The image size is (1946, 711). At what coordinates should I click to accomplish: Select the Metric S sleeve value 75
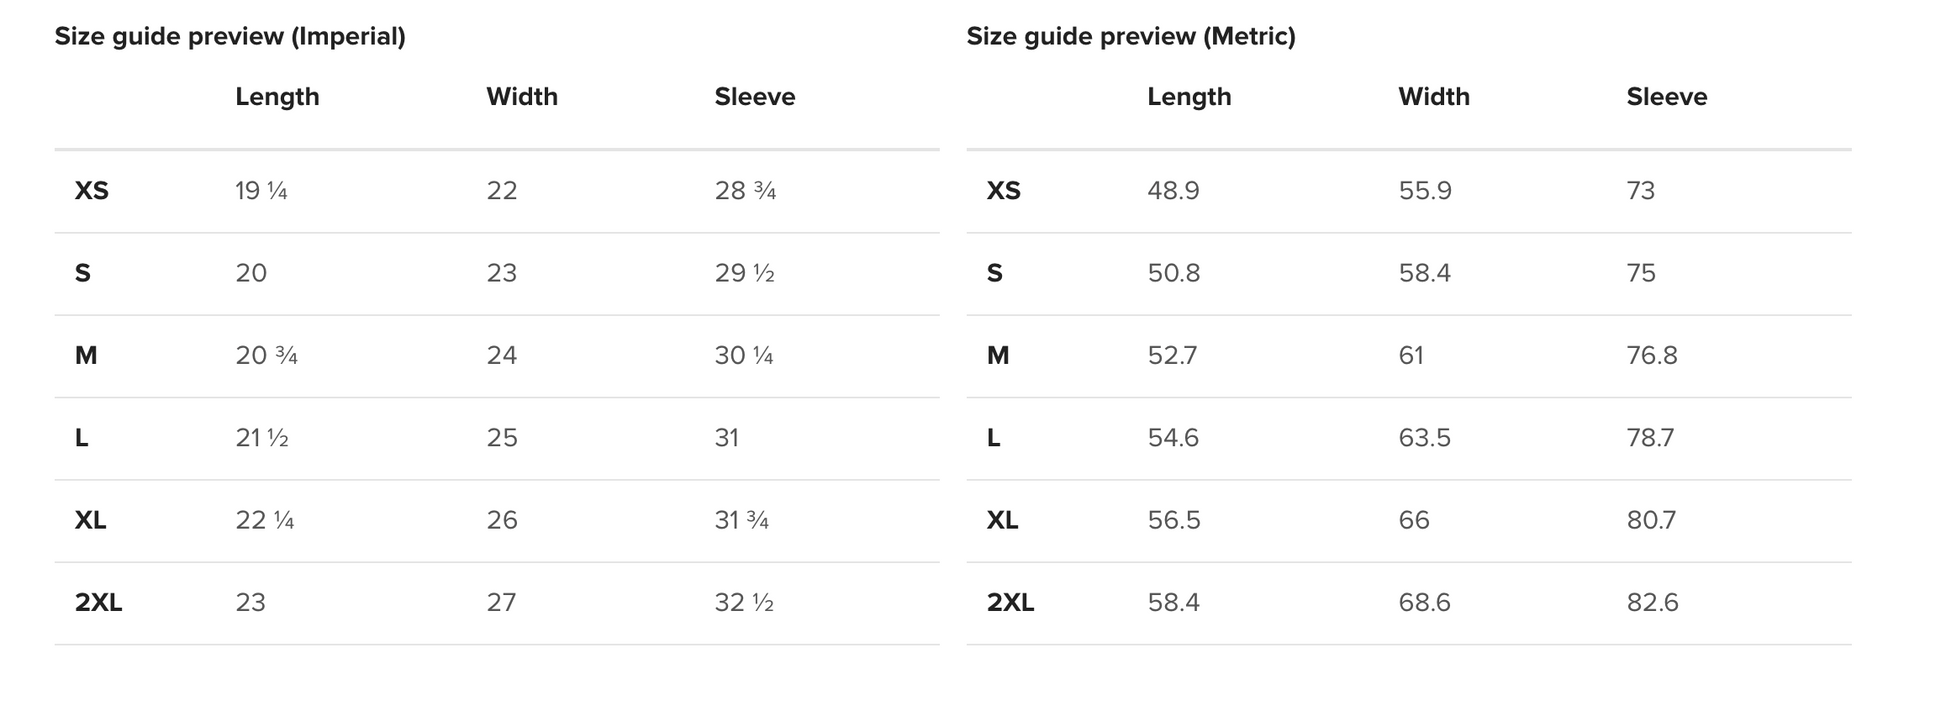1641,274
